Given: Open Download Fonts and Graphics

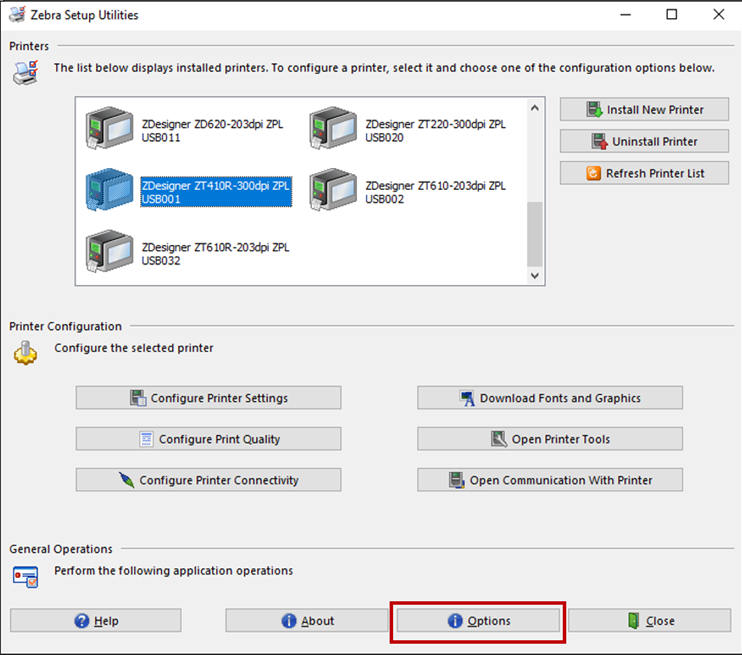Looking at the screenshot, I should coord(550,398).
